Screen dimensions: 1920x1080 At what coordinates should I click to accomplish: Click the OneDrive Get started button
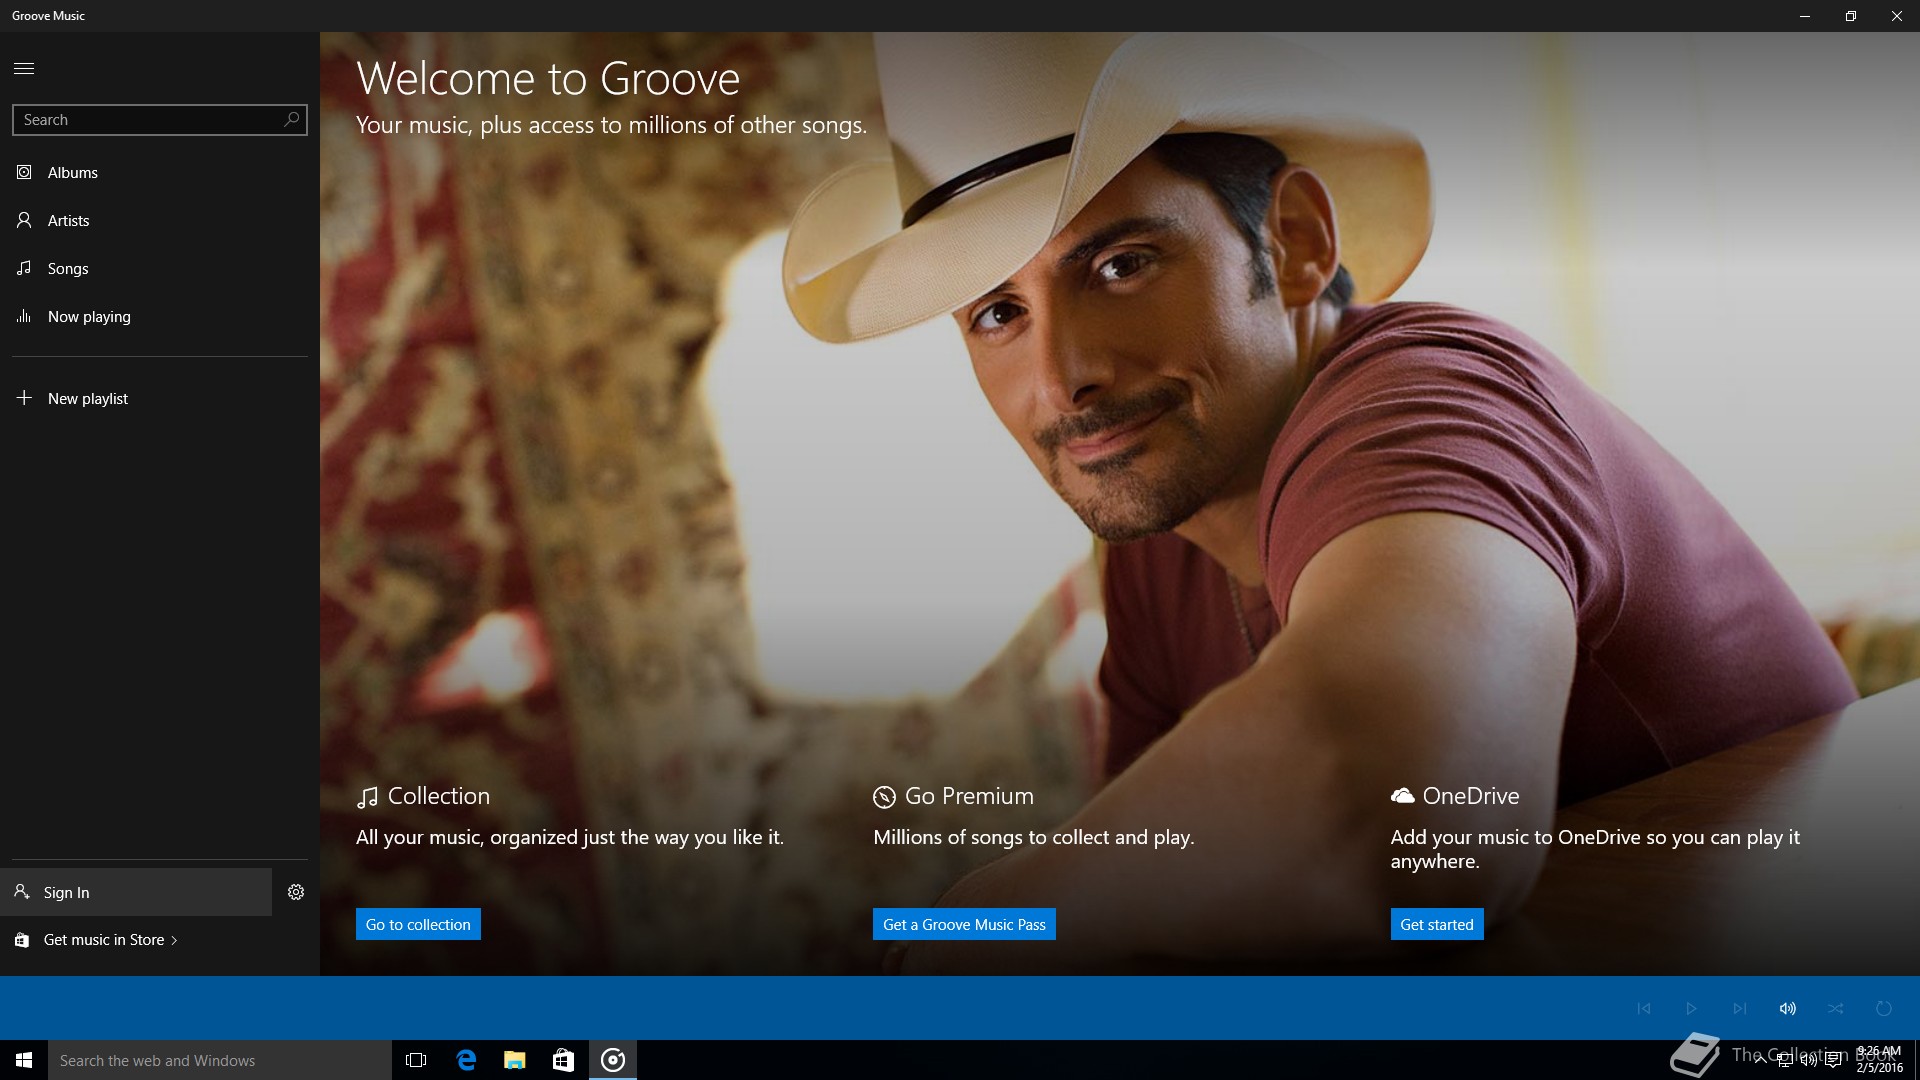point(1437,924)
